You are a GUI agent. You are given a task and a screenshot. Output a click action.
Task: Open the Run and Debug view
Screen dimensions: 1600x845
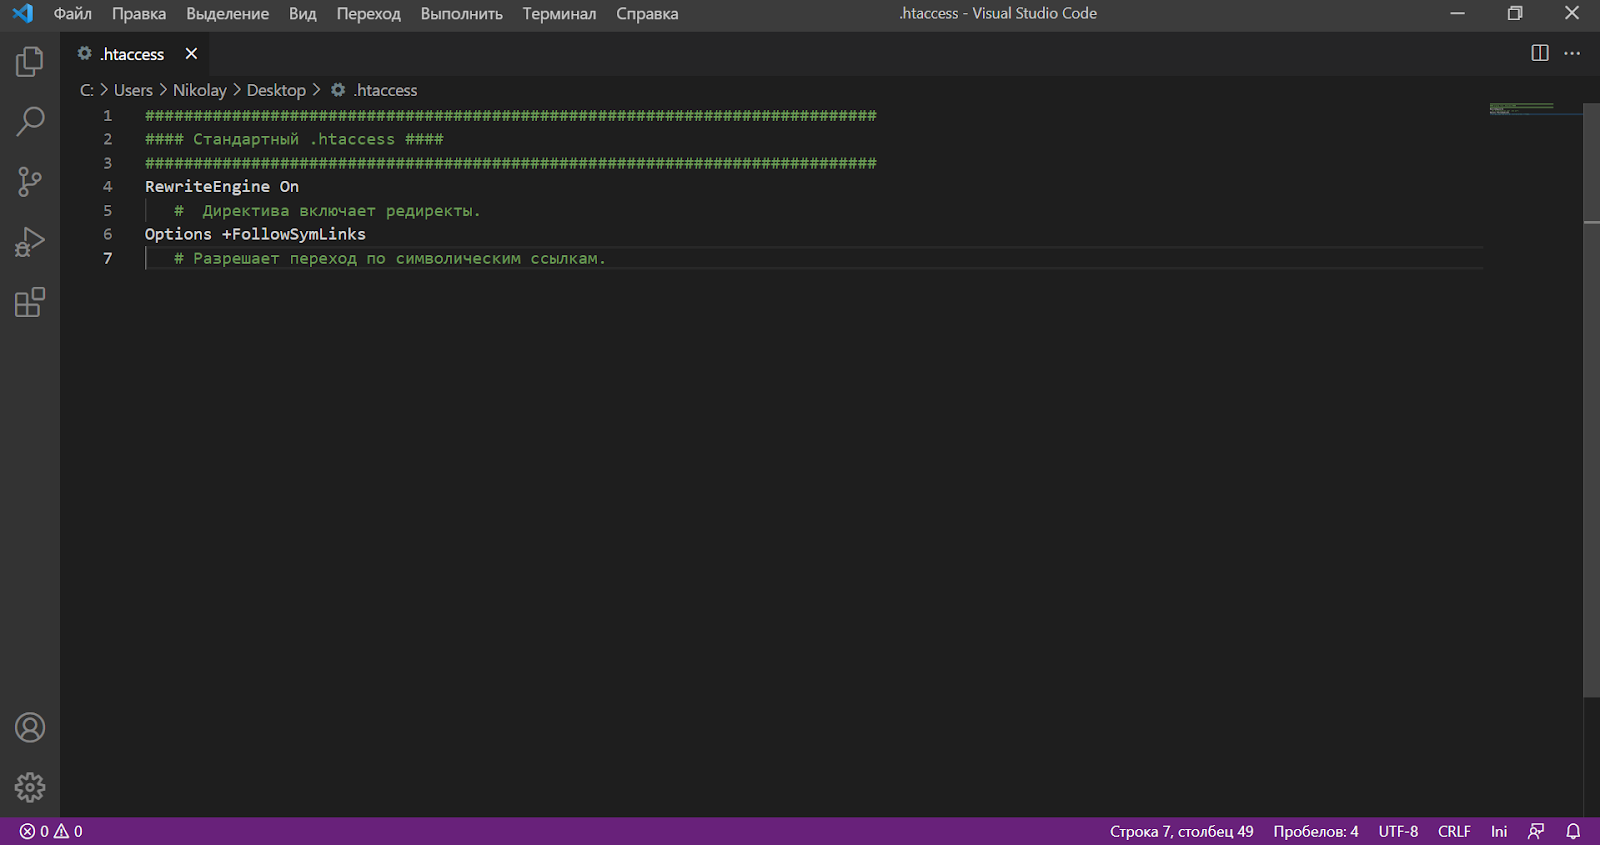(30, 242)
